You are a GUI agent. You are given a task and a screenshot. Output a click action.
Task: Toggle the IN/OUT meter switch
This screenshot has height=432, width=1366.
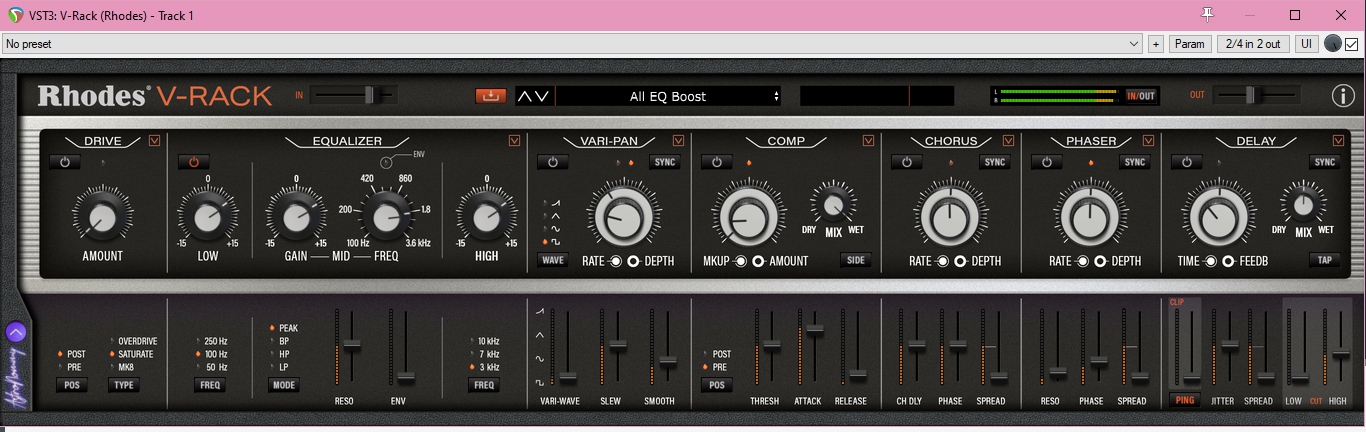click(1141, 96)
